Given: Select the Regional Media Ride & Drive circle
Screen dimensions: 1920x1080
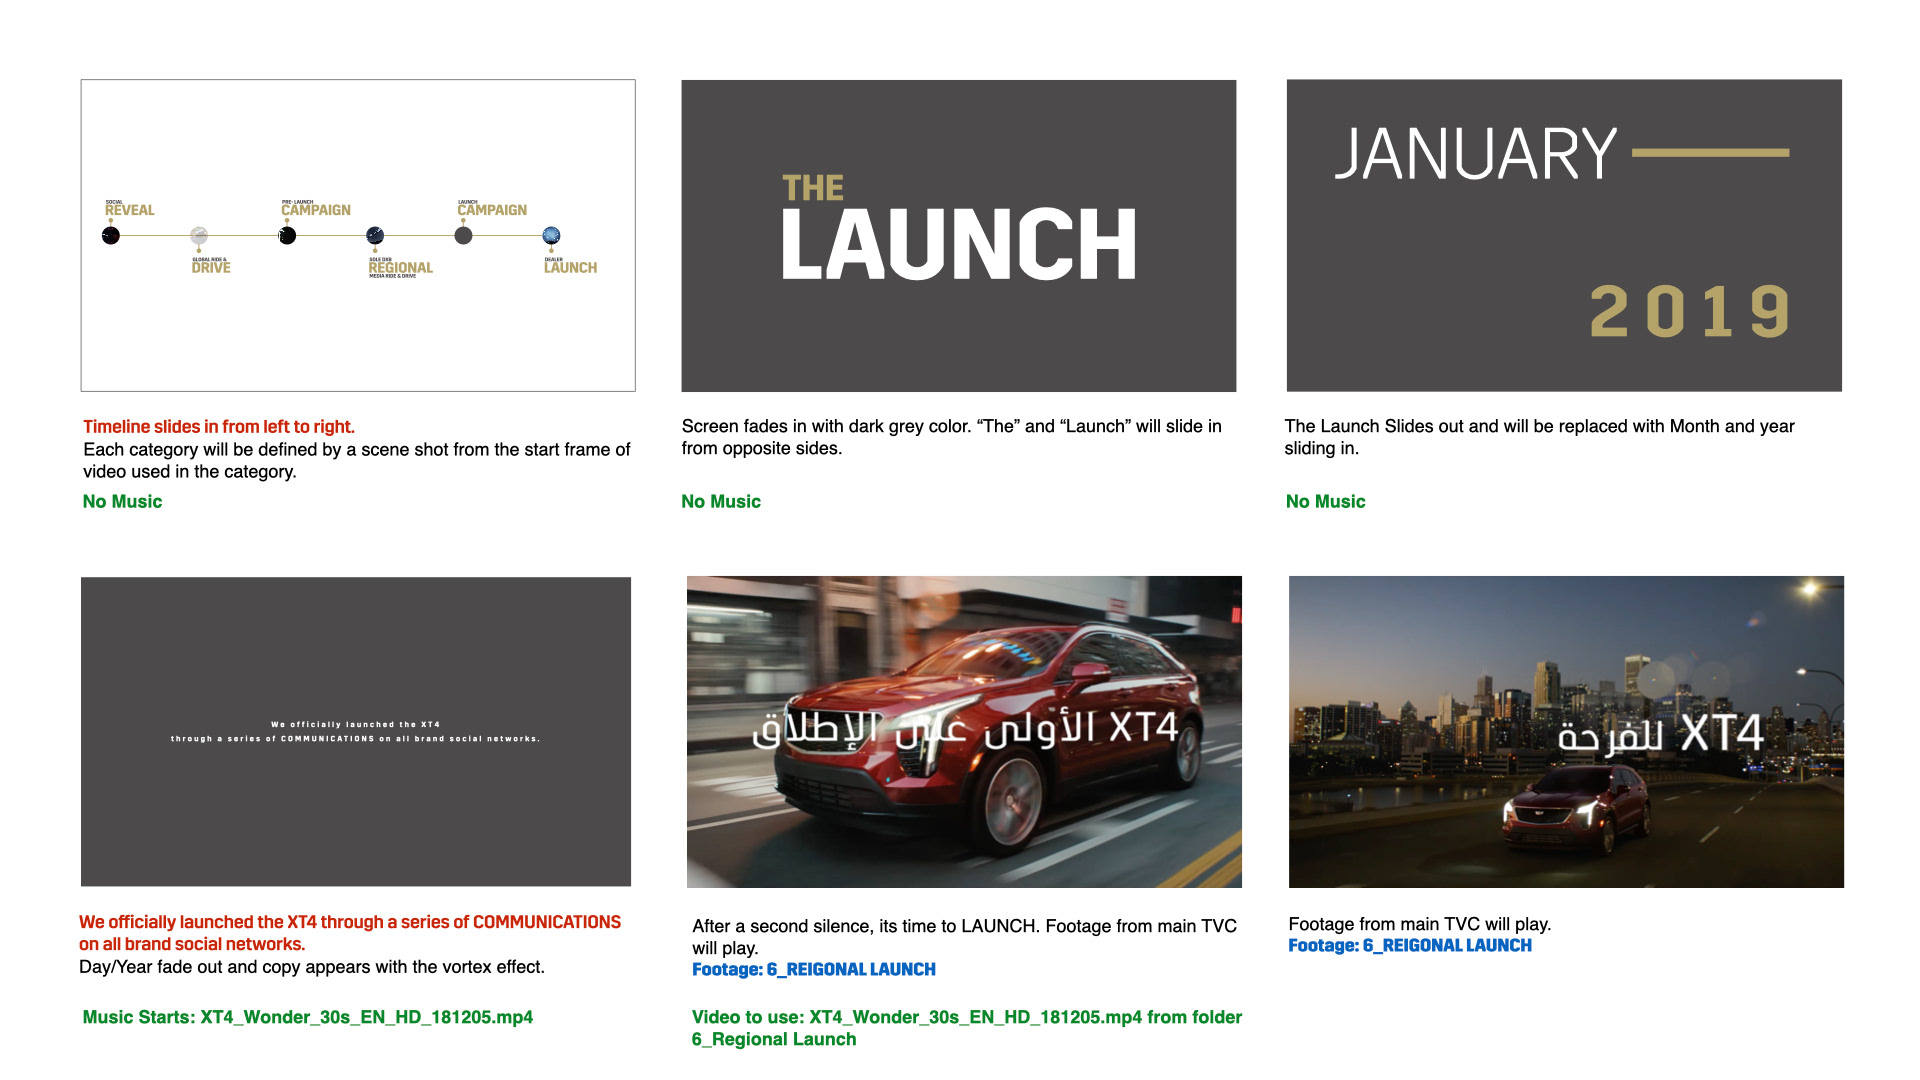Looking at the screenshot, I should pyautogui.click(x=375, y=236).
